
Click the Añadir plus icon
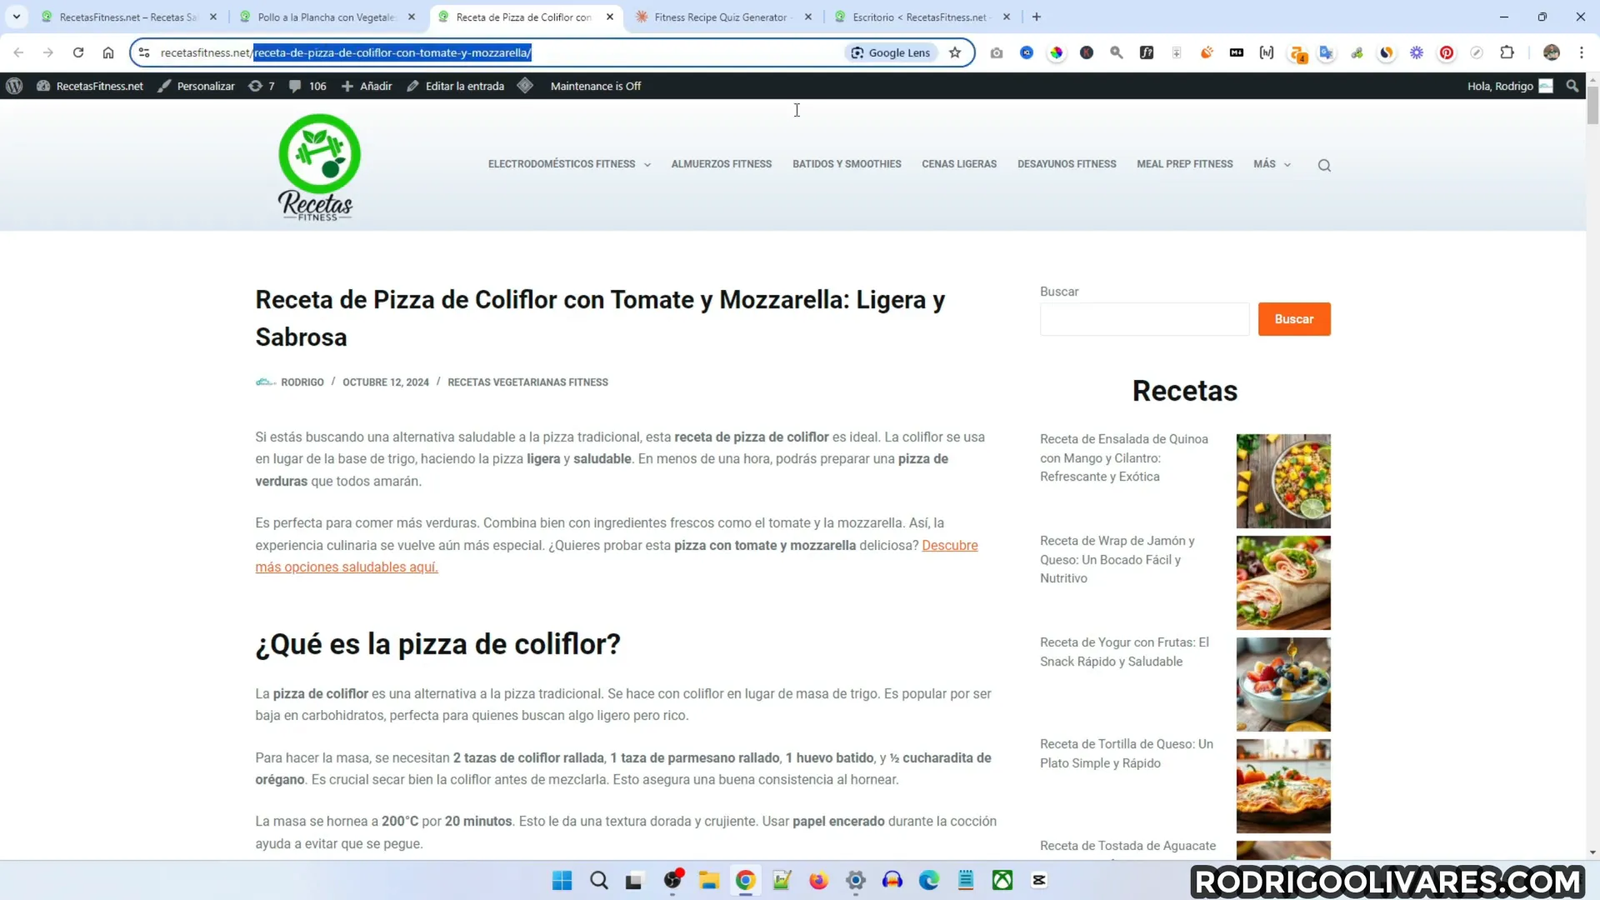[x=347, y=86]
